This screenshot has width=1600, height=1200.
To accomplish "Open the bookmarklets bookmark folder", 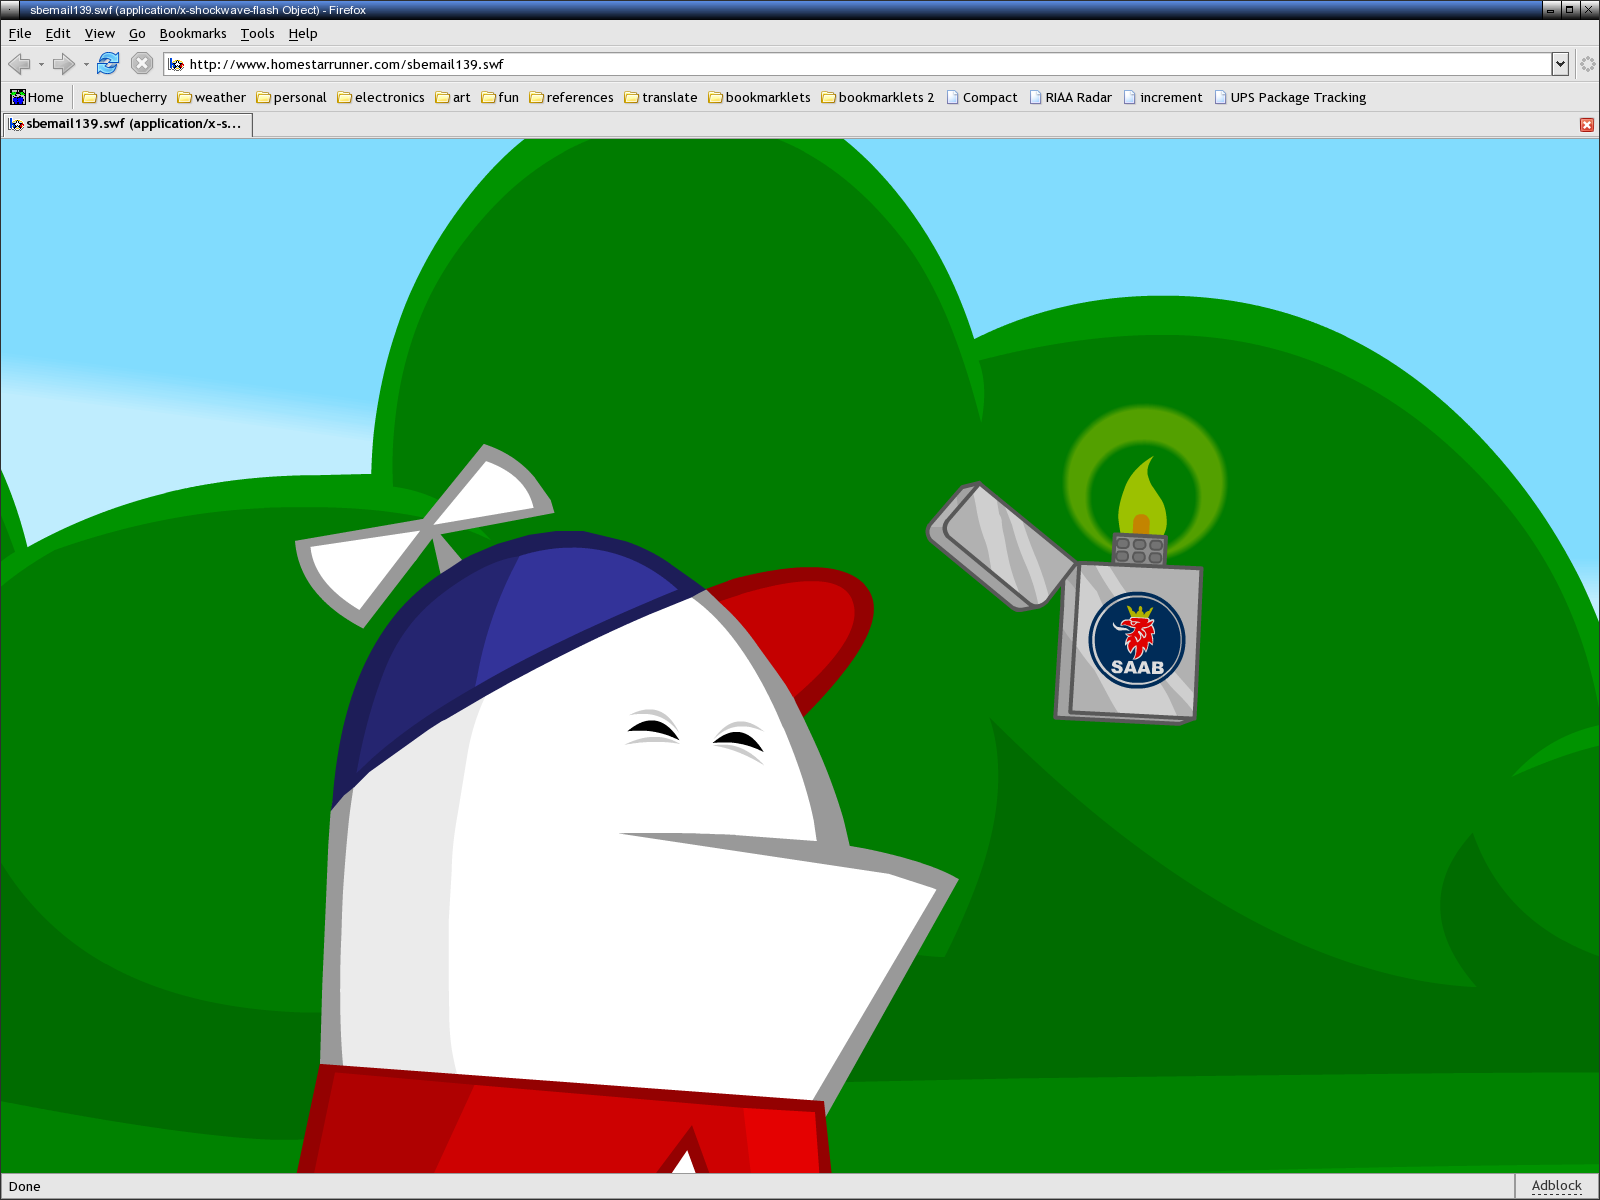I will (760, 97).
